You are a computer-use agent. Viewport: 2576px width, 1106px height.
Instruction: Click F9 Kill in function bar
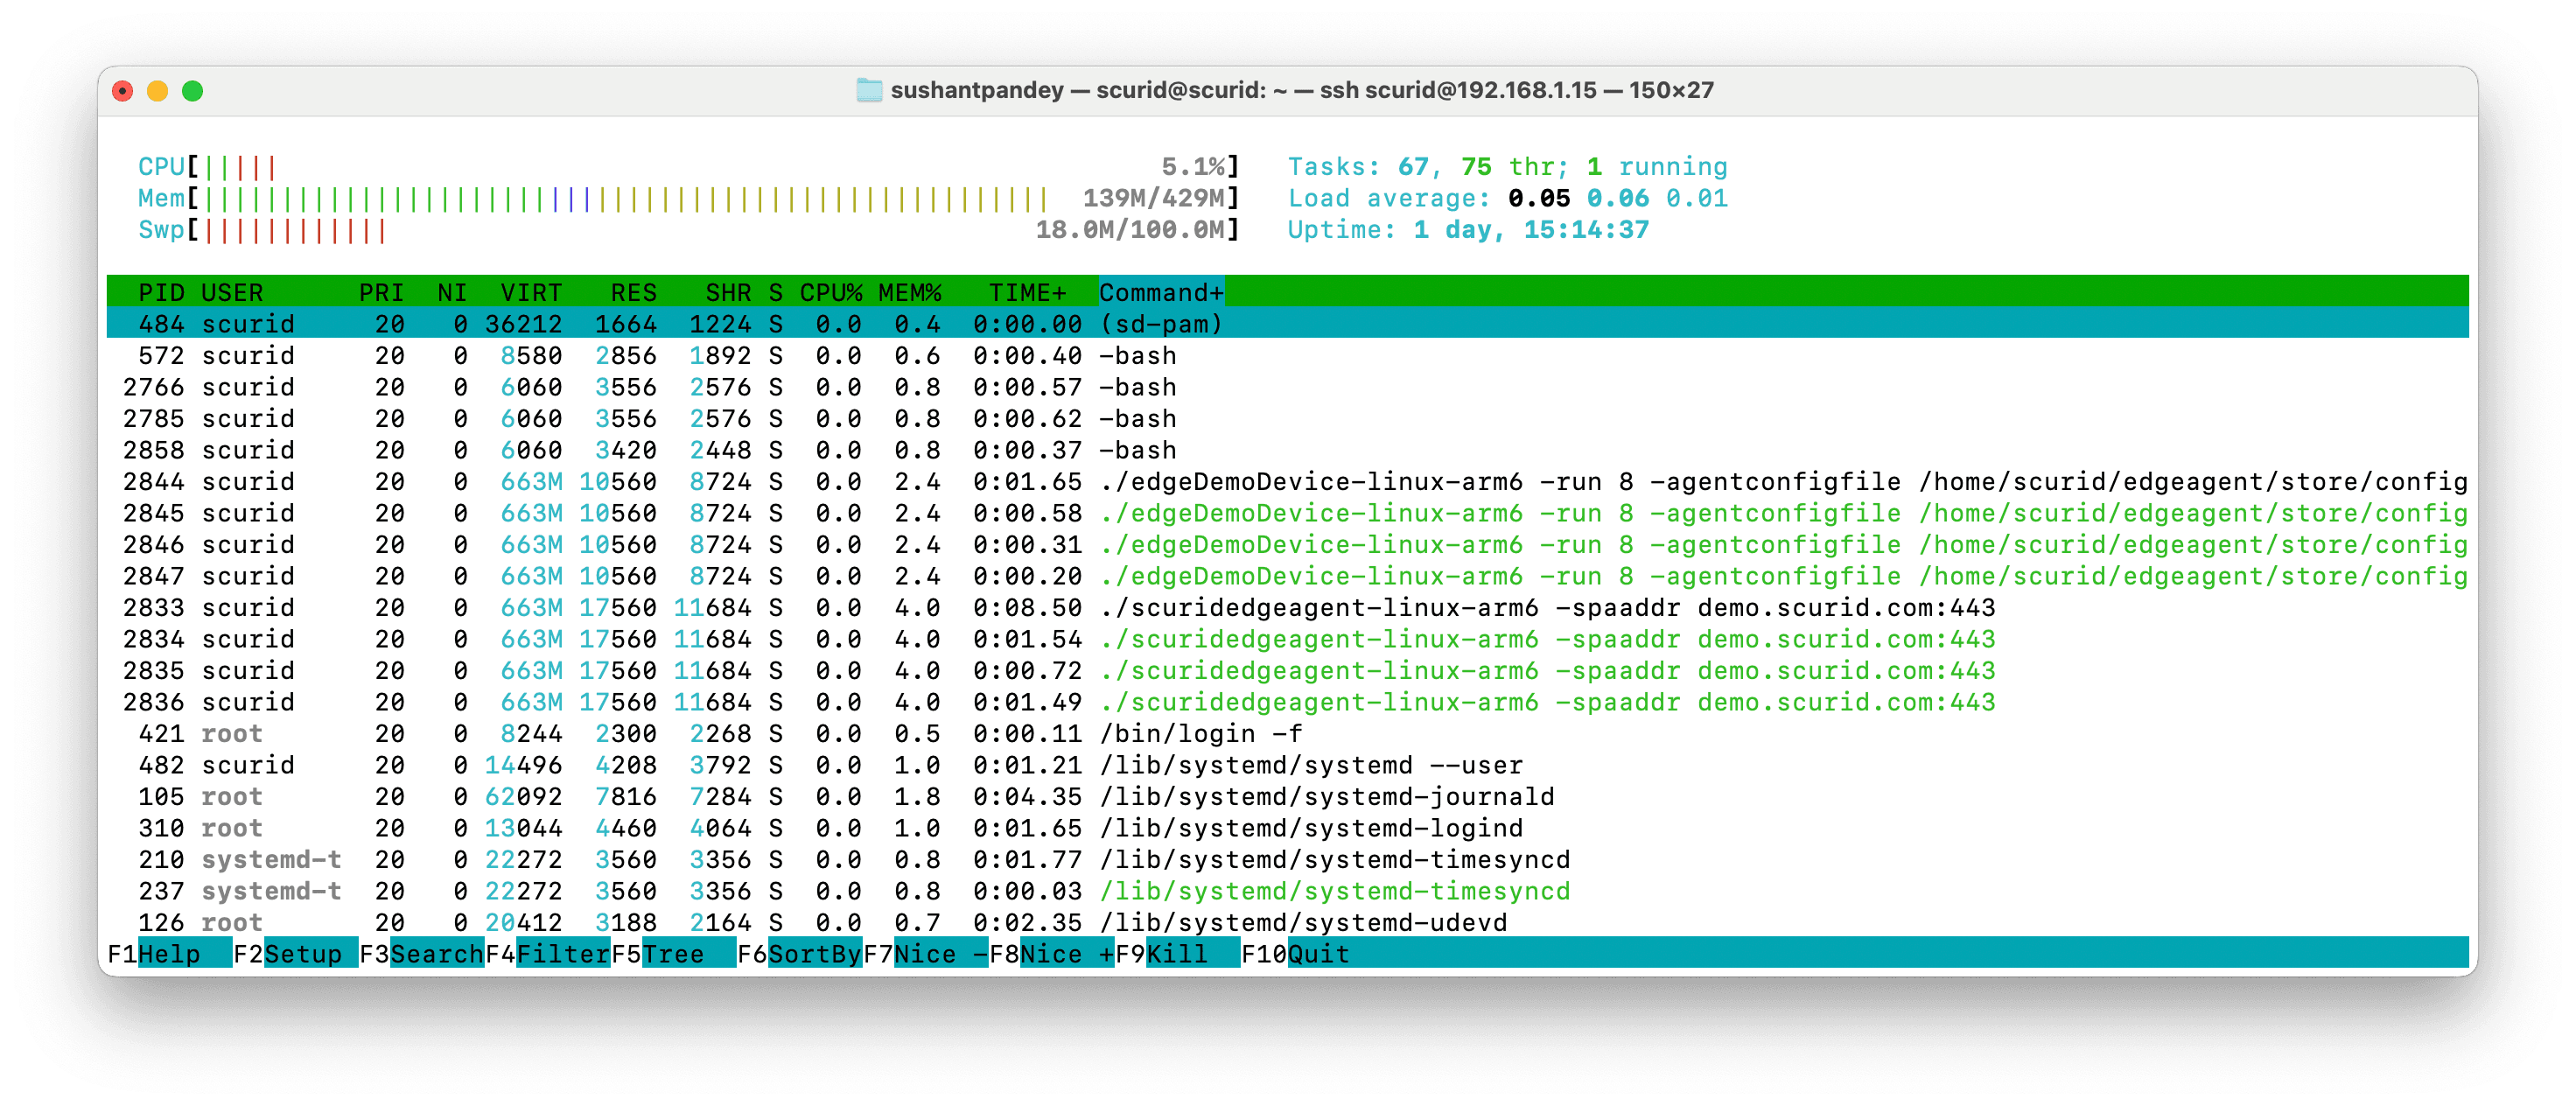[x=1176, y=954]
